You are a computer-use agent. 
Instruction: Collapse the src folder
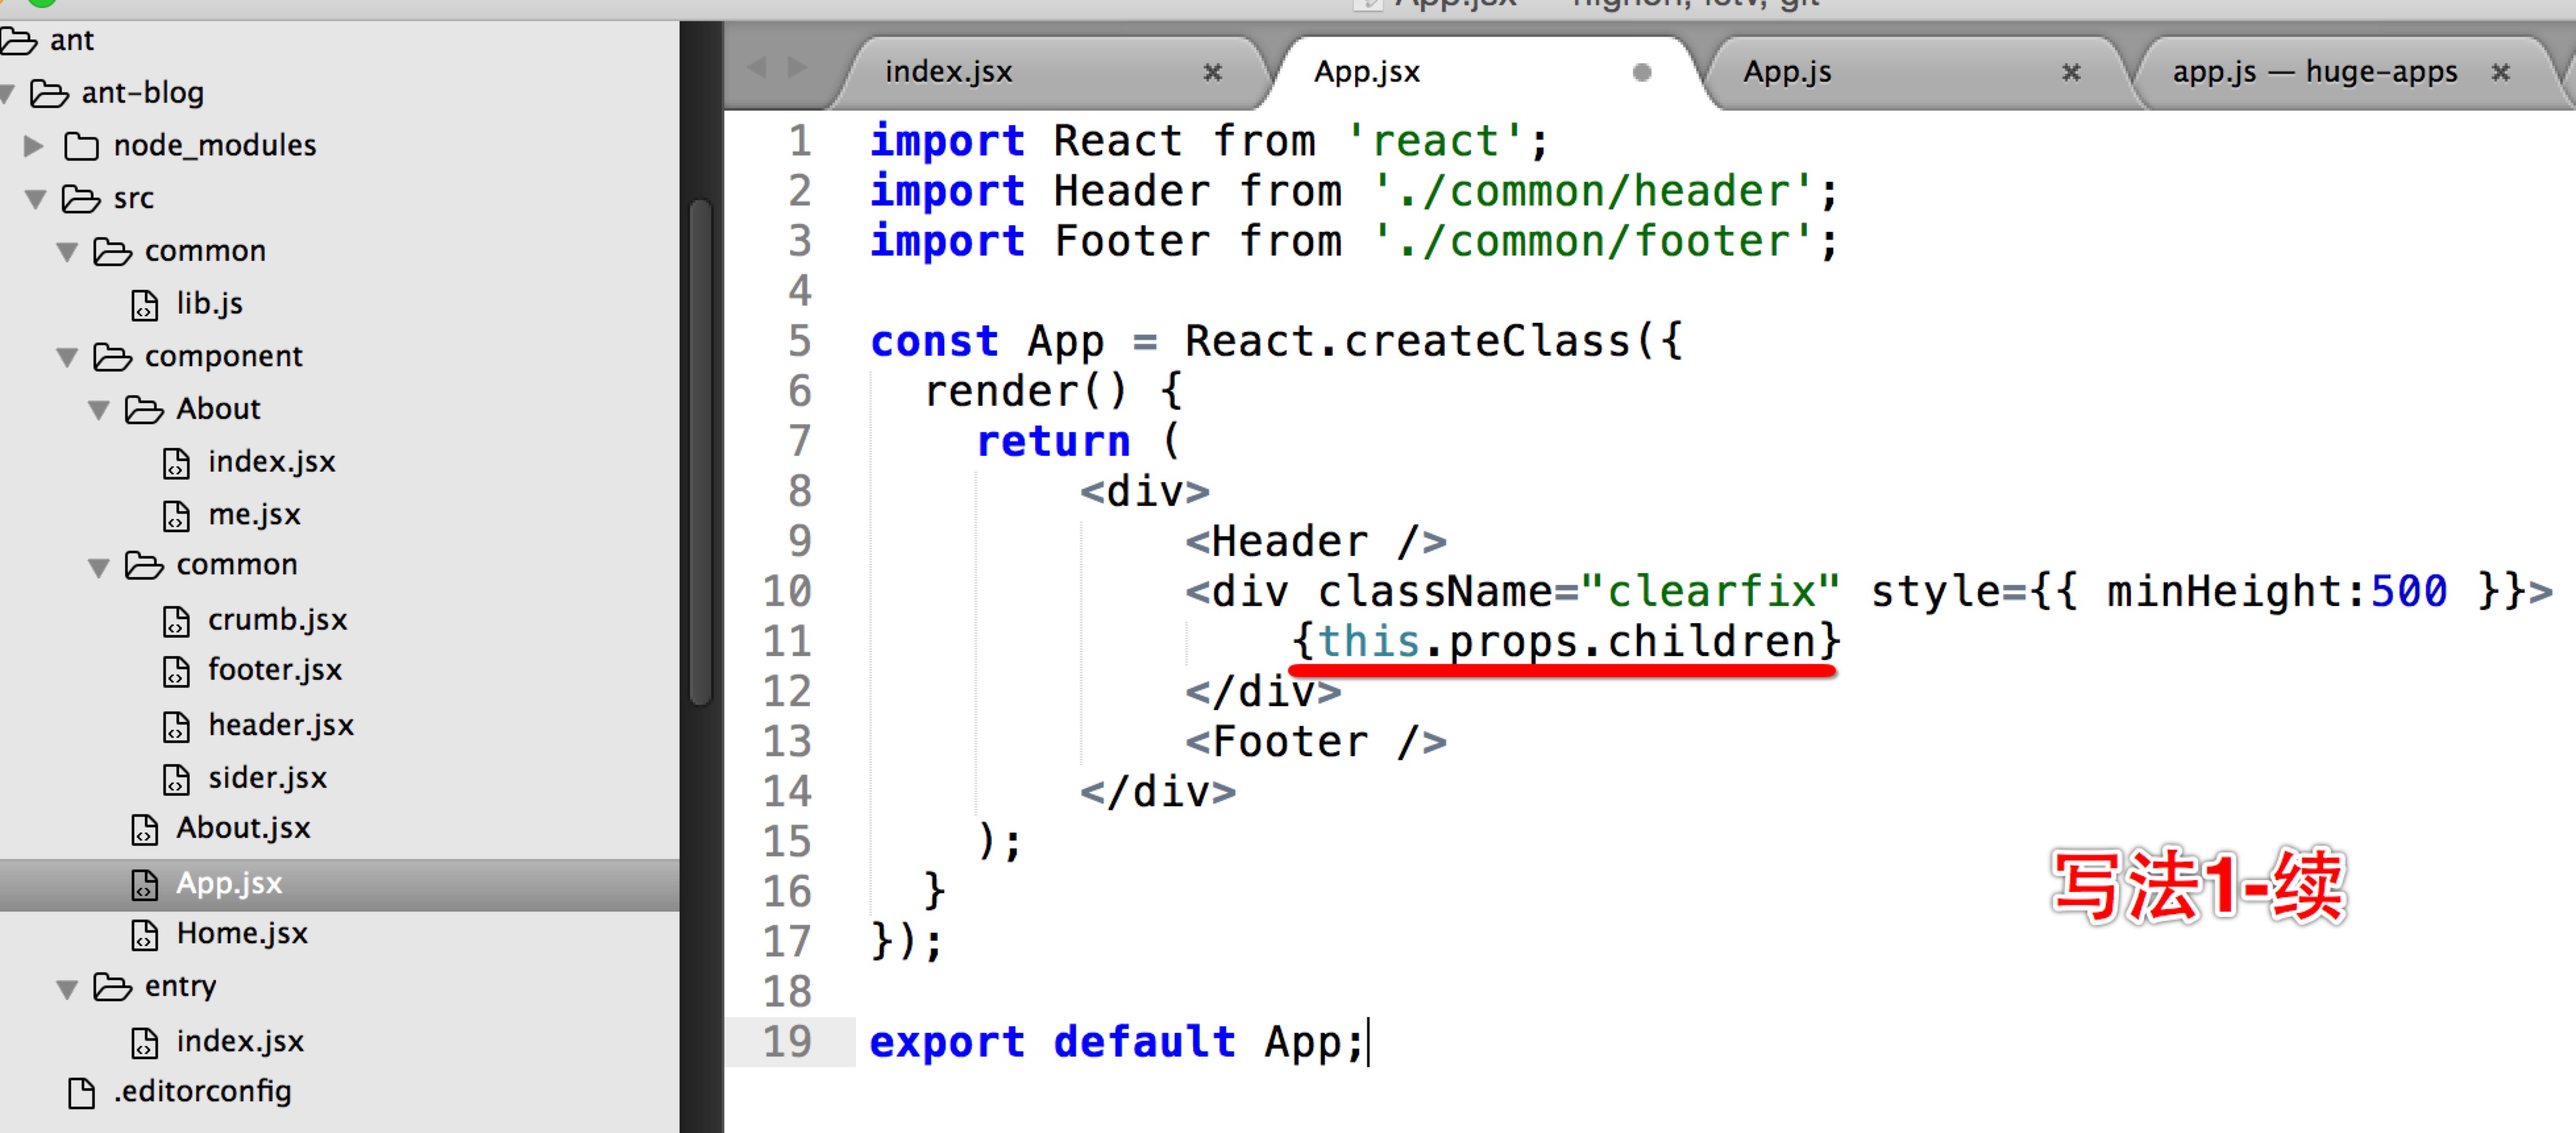coord(36,199)
